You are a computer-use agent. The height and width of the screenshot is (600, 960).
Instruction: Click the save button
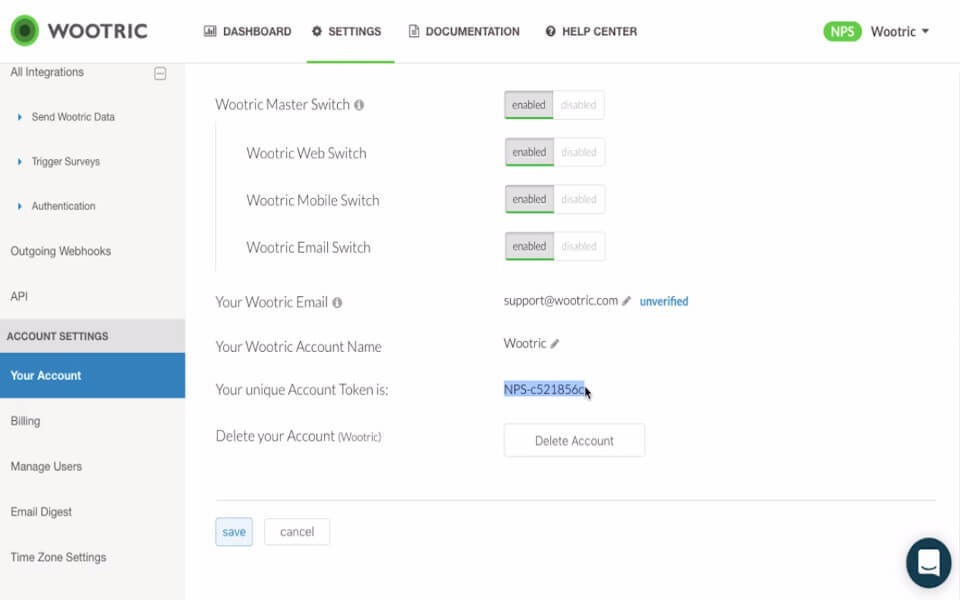point(234,531)
